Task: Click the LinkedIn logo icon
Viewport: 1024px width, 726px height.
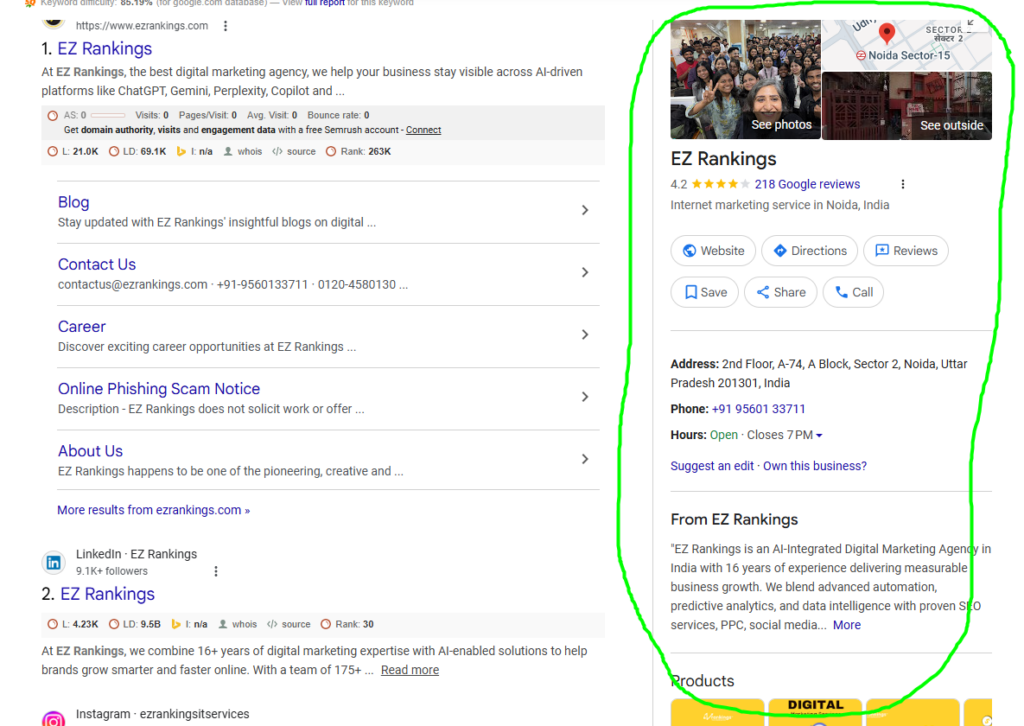Action: 53,563
